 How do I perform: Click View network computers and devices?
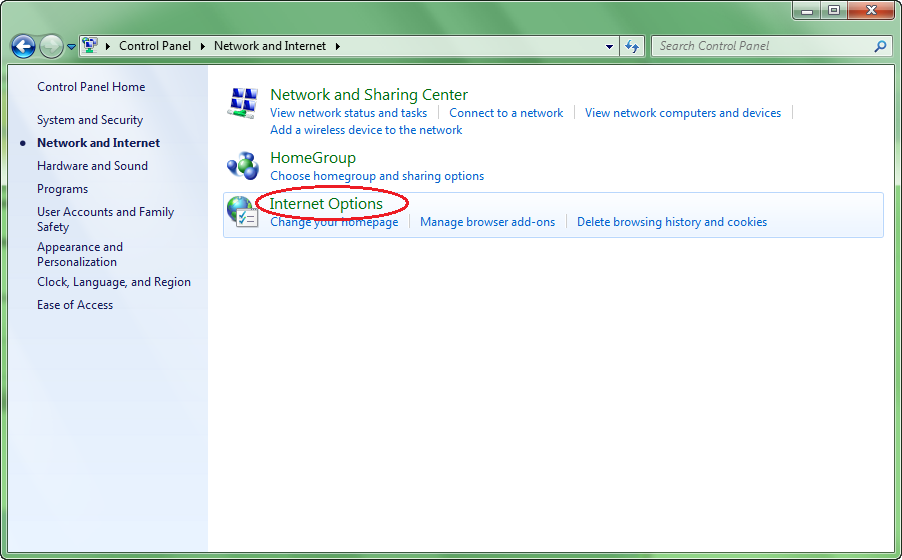pos(683,113)
